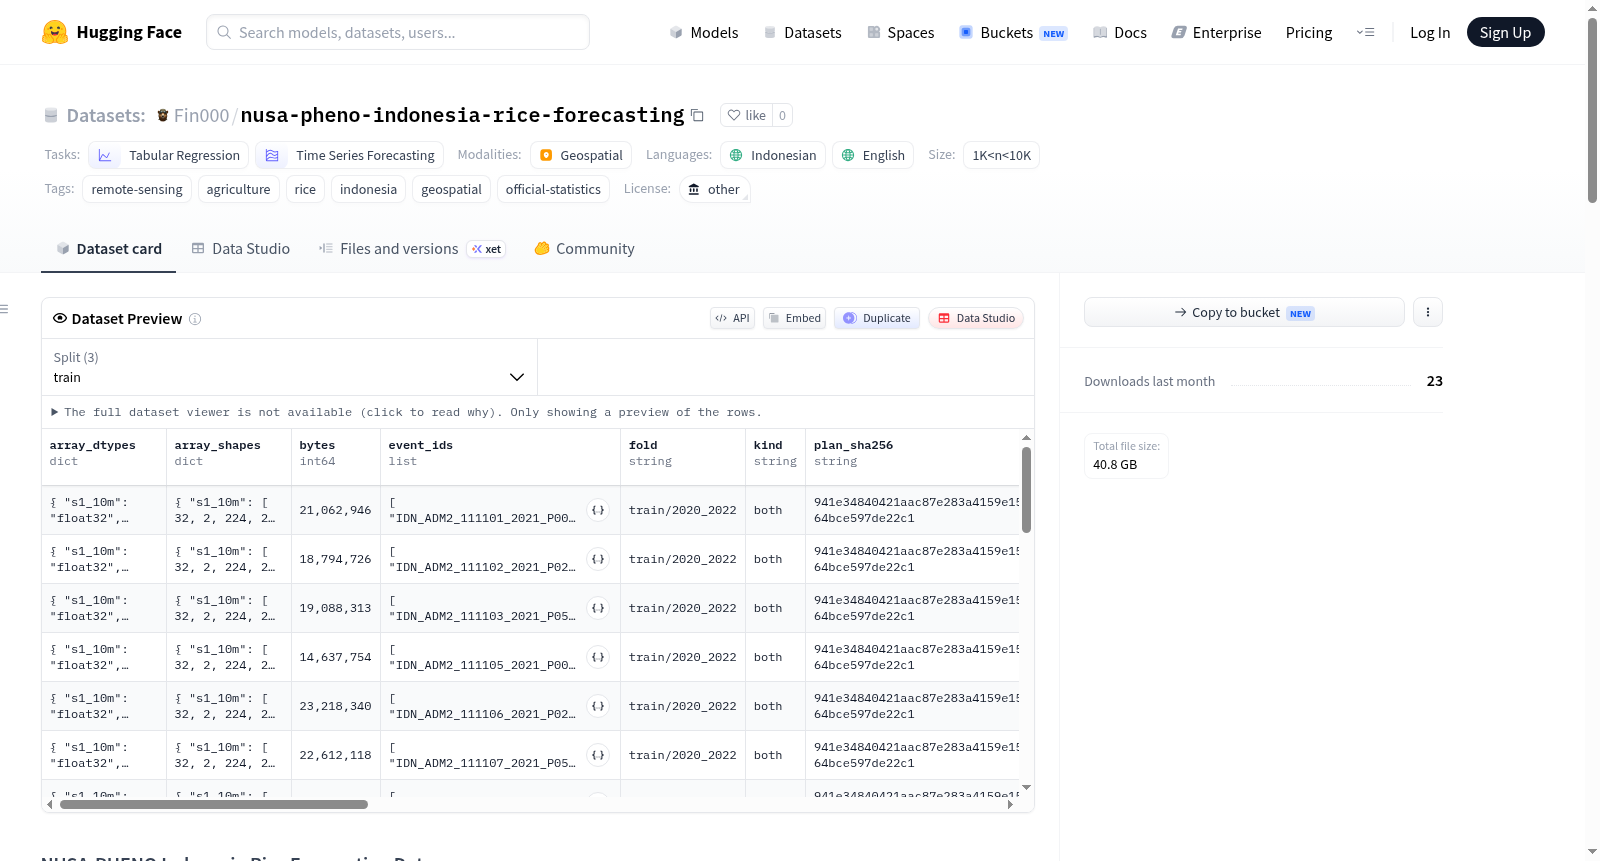
Task: Select the Tabular Regression task tag
Action: coord(170,155)
